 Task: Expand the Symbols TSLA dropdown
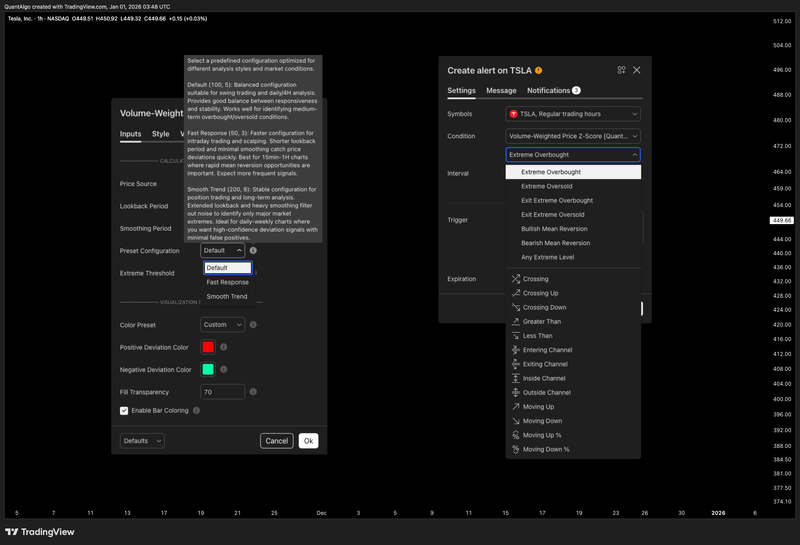click(x=572, y=114)
